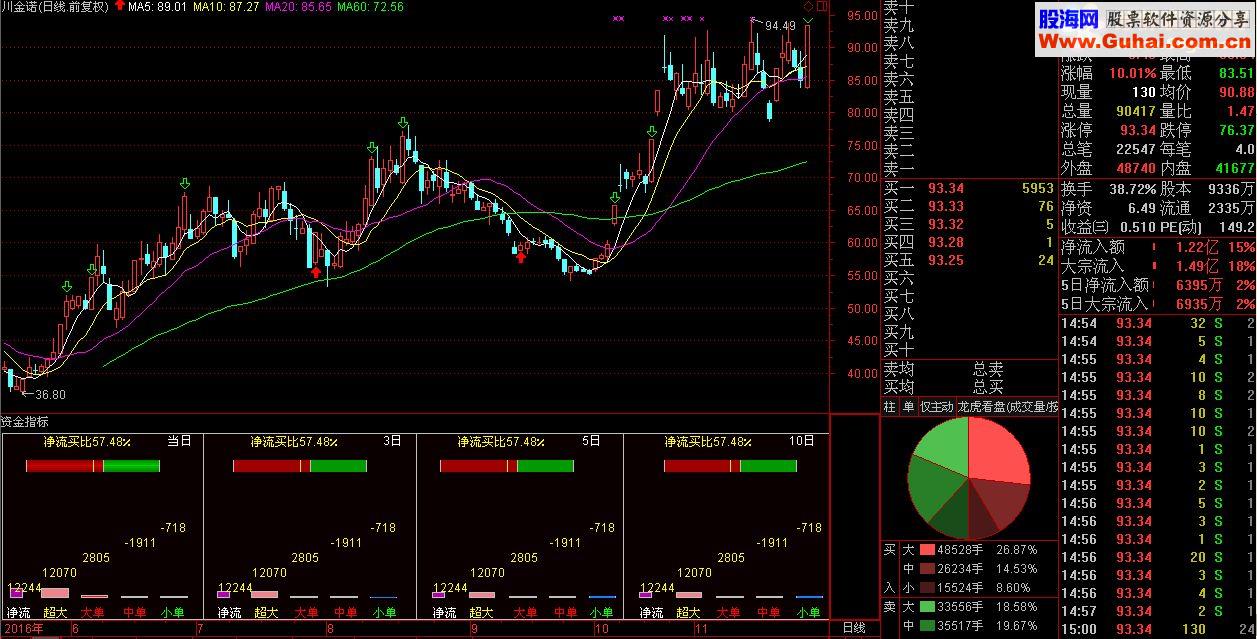Click the small magenta 净流 bar in the 当日 panel
The height and width of the screenshot is (639, 1257).
(16, 593)
